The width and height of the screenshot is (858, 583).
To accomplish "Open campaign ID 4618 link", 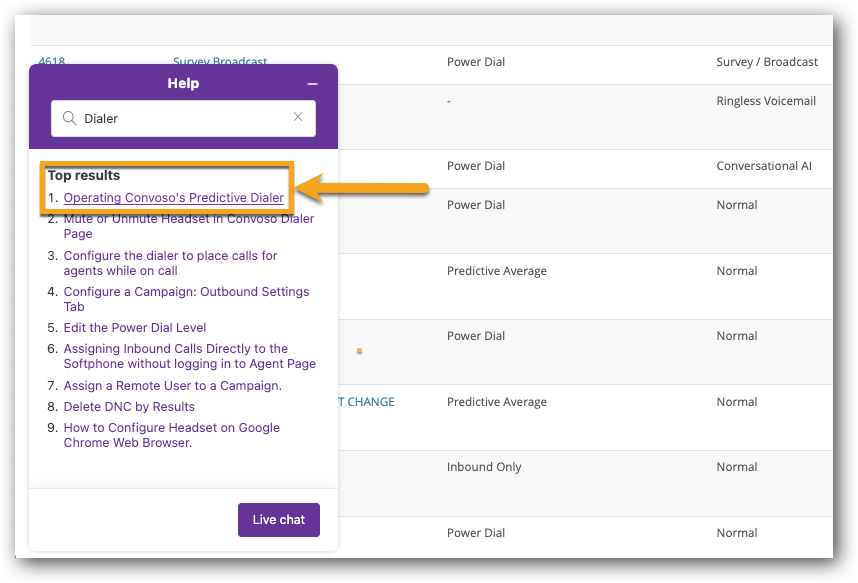I will (x=52, y=61).
